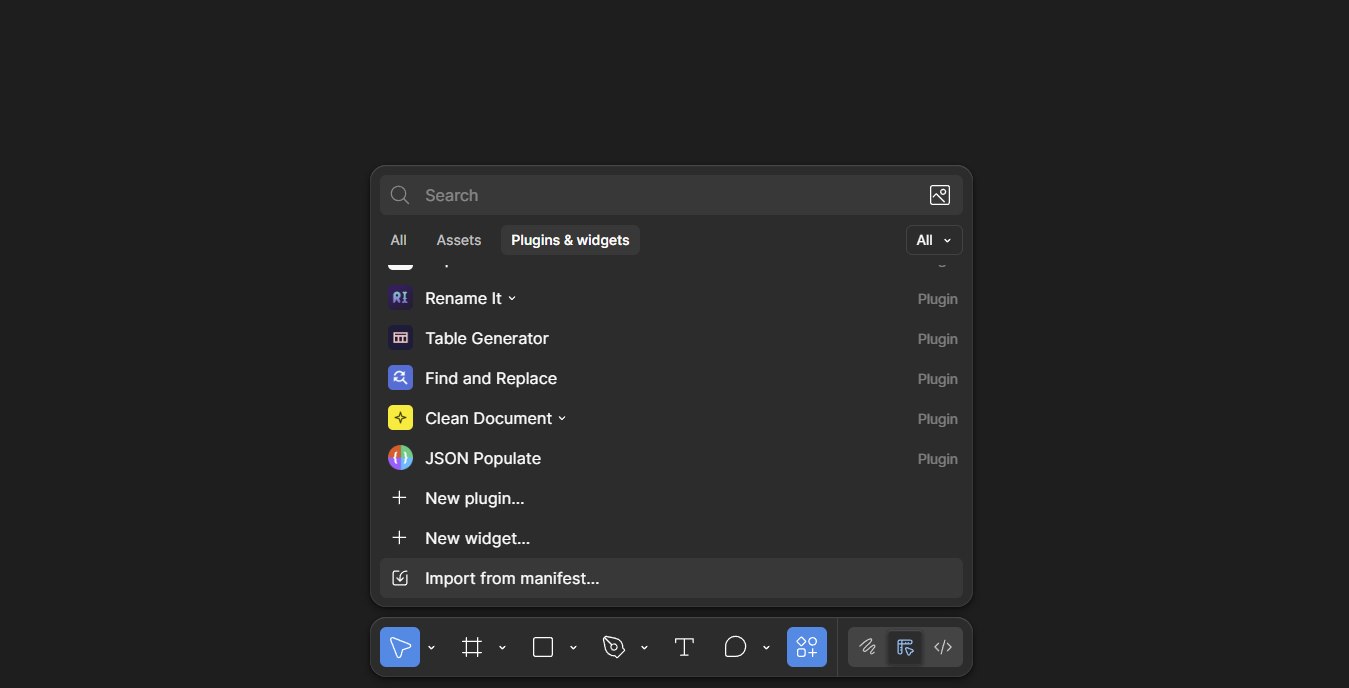Click the Clean Document yellow icon

[400, 418]
